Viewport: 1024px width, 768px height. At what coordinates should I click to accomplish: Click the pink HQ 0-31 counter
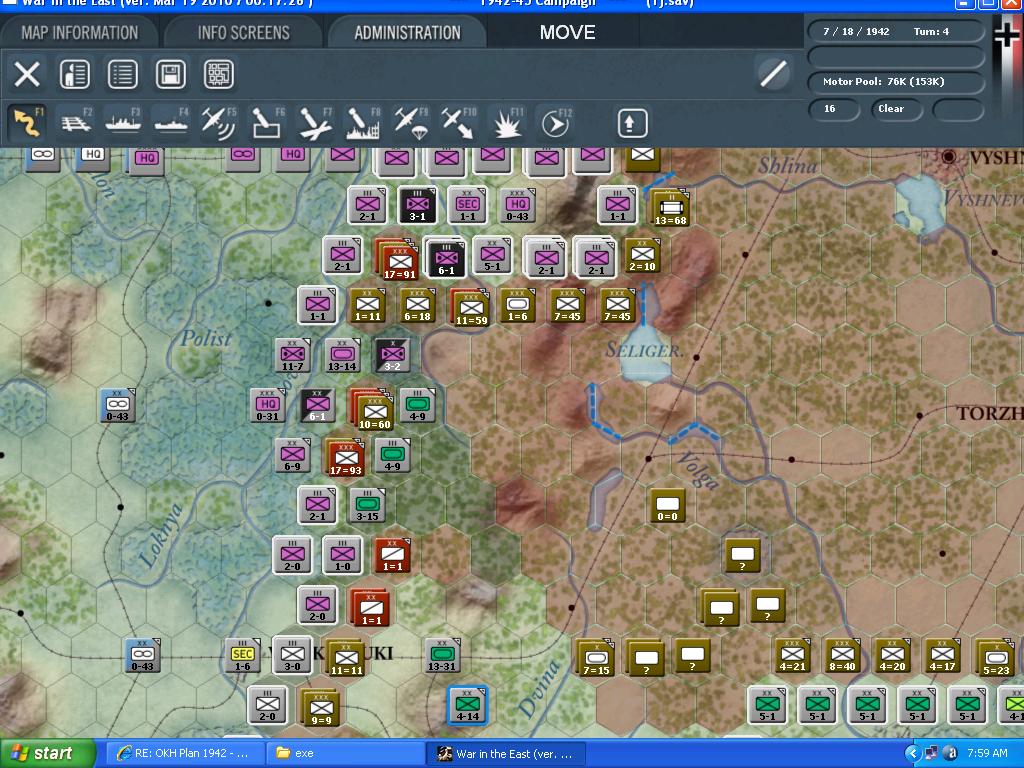coord(268,406)
